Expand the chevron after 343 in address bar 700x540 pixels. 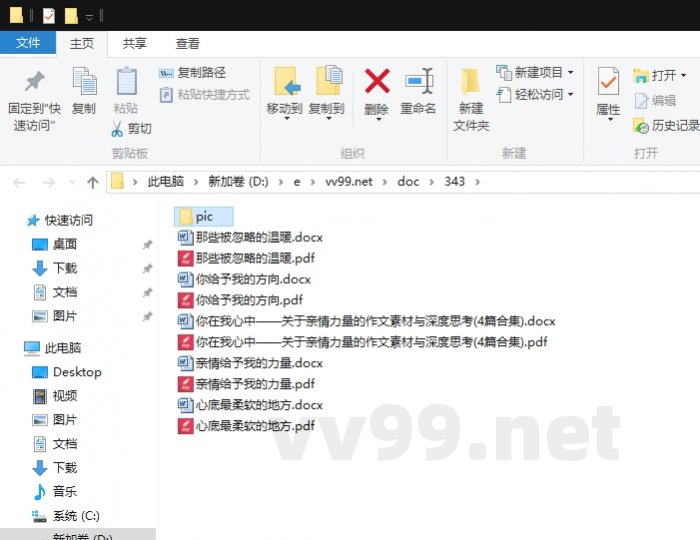[x=478, y=182]
